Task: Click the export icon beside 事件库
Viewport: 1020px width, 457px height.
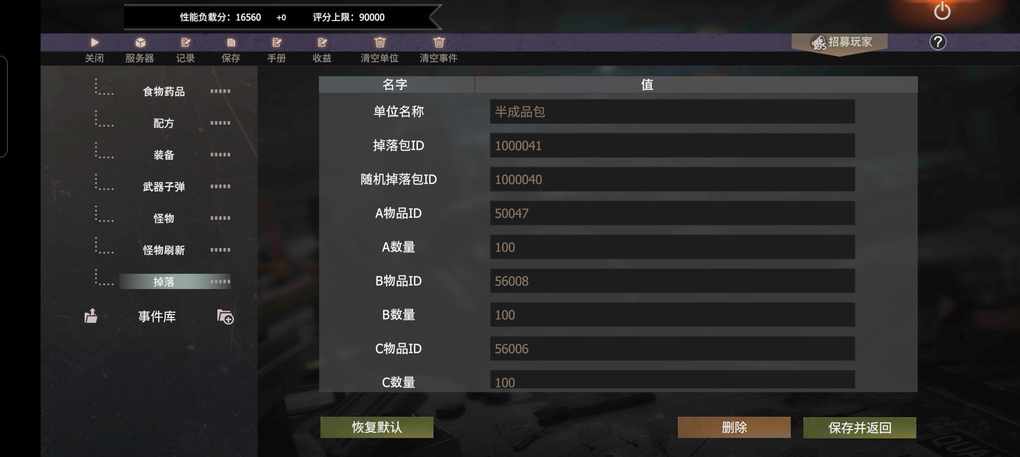Action: [92, 317]
